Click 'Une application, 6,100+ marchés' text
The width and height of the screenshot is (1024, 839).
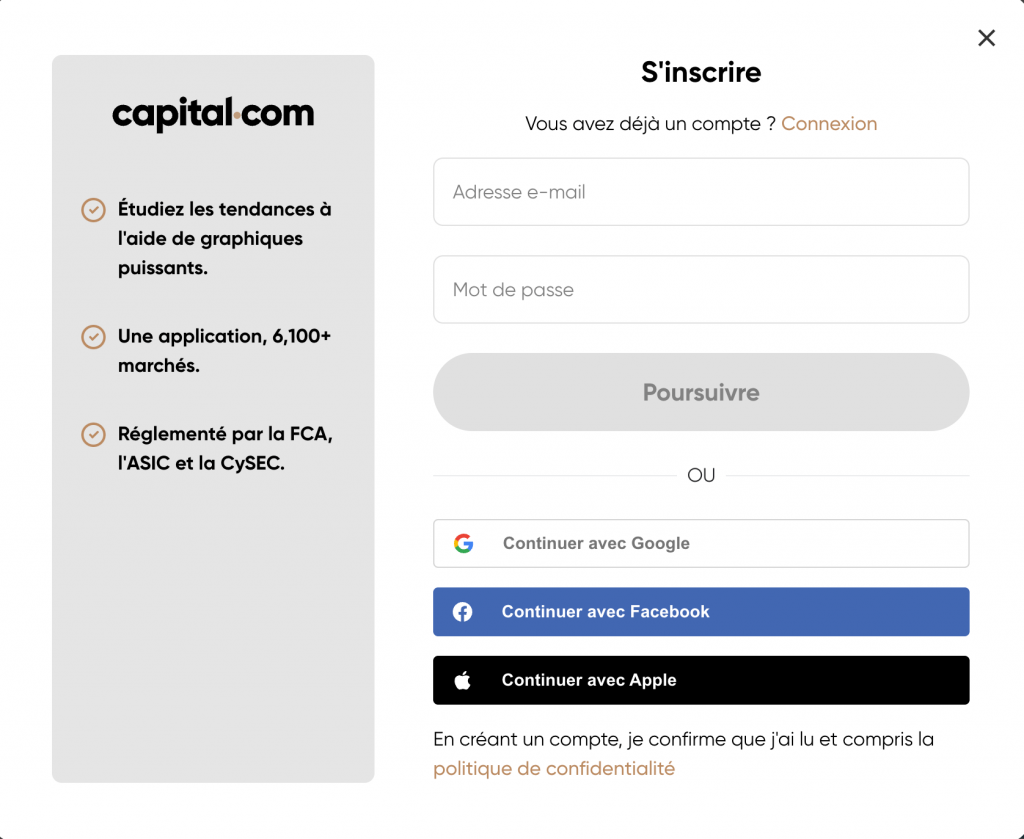pos(225,351)
